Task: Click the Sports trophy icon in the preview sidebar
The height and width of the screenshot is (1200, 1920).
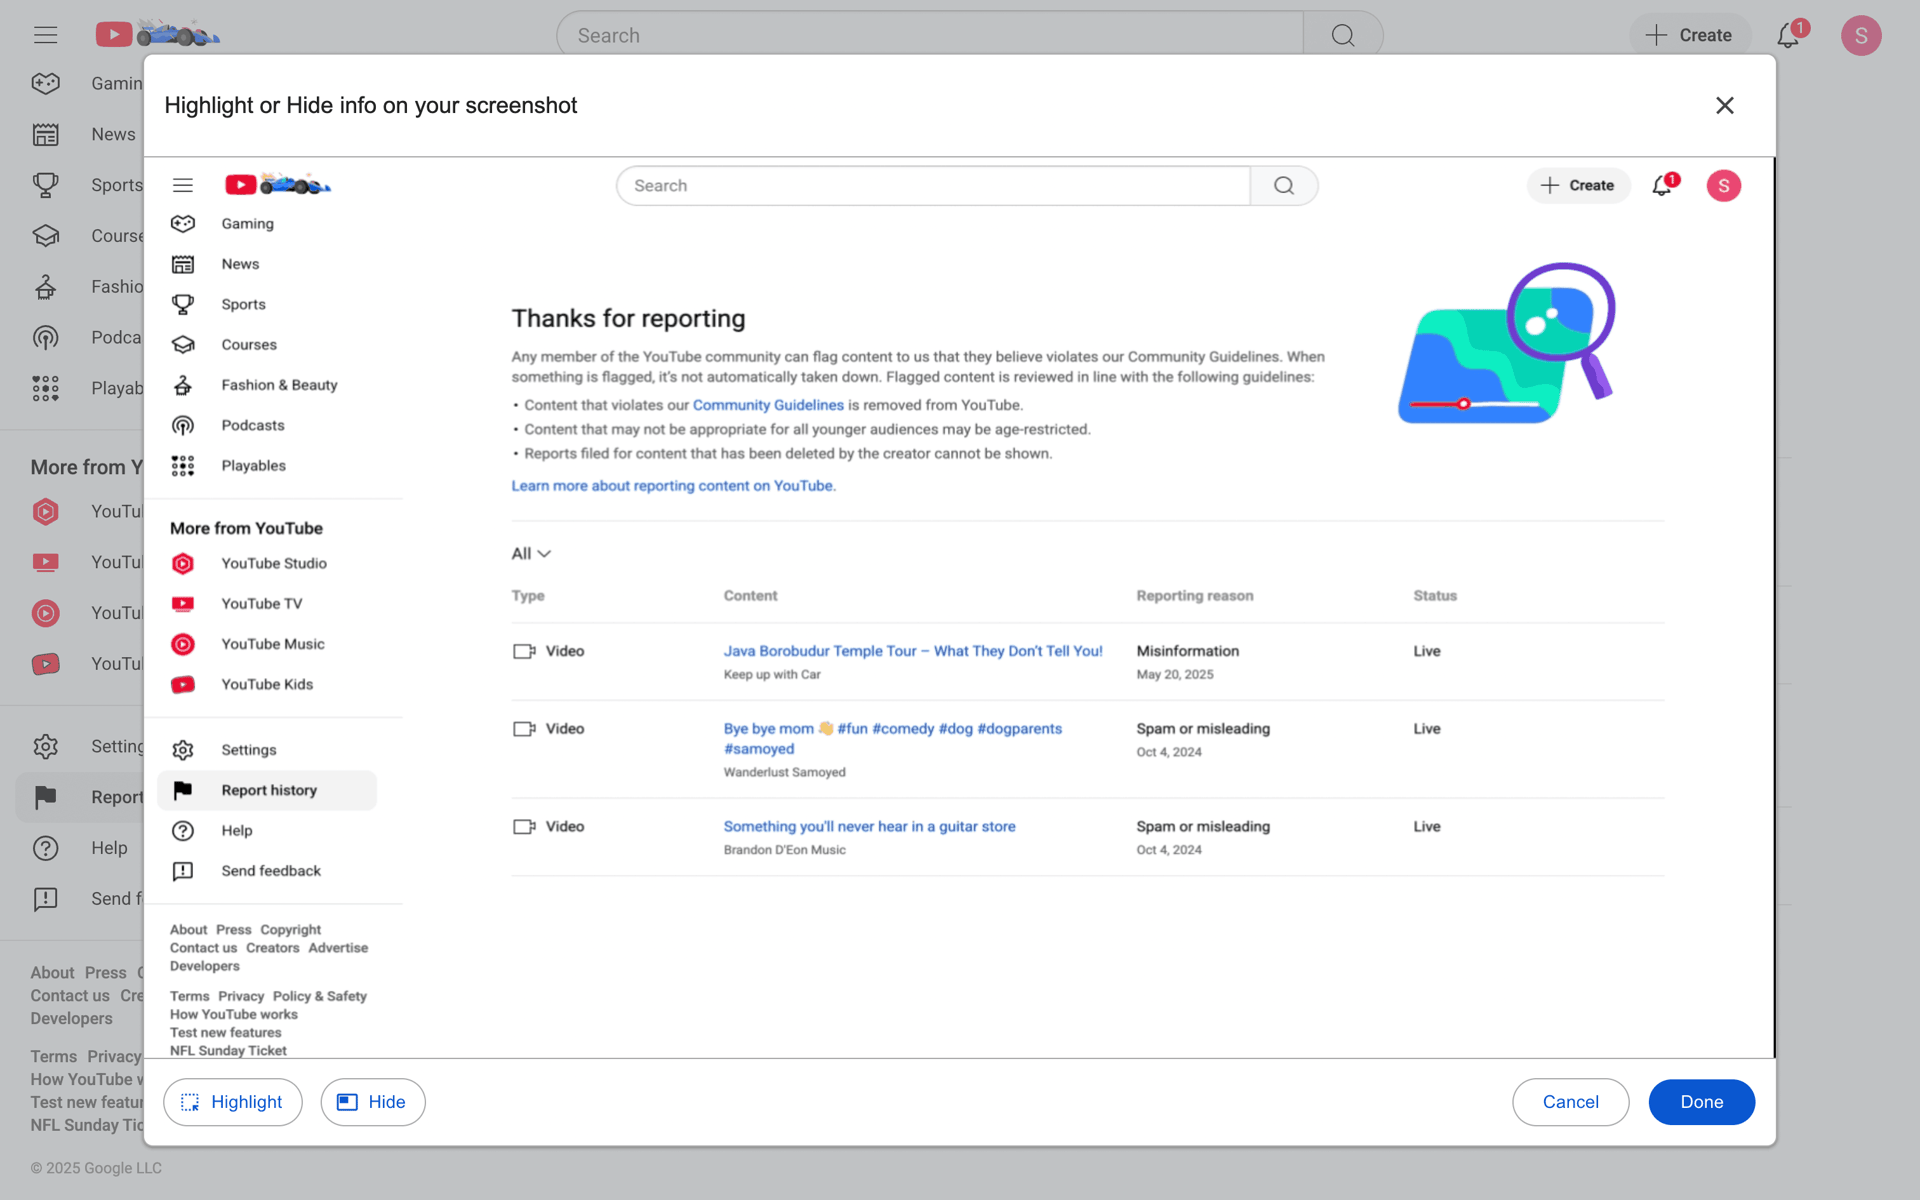Action: [183, 304]
